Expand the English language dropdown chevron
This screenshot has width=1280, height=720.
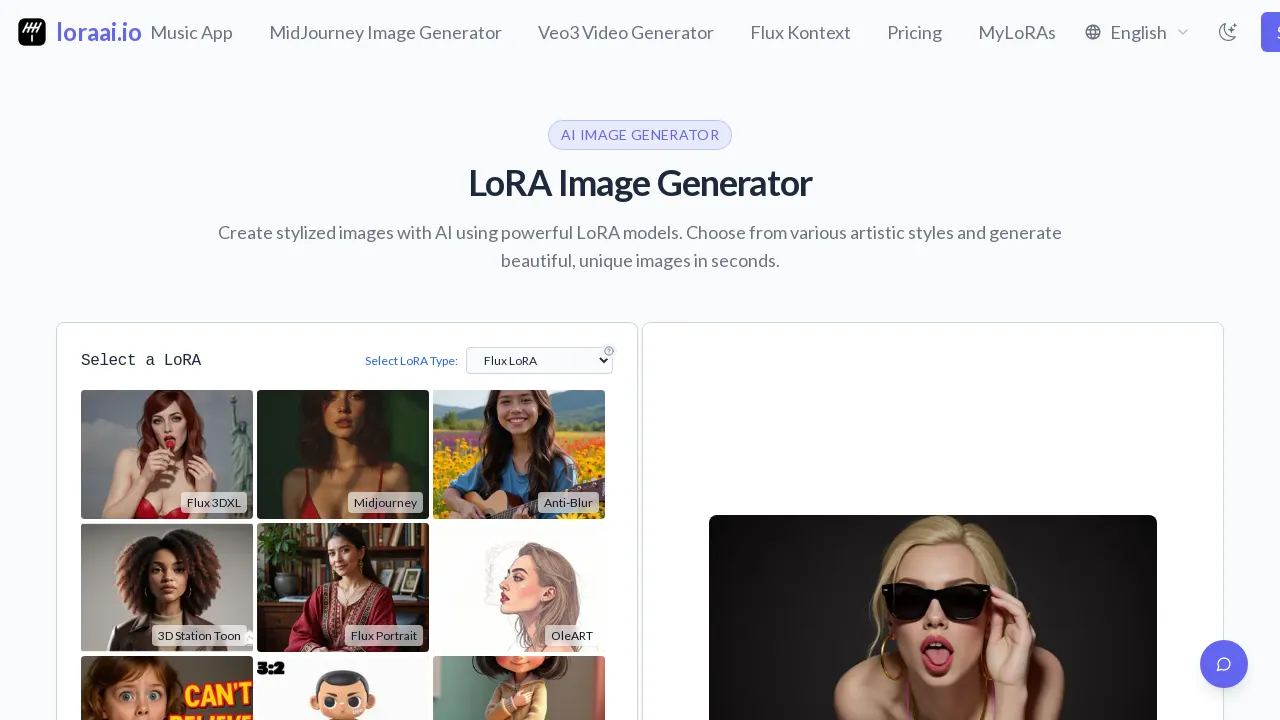point(1183,32)
